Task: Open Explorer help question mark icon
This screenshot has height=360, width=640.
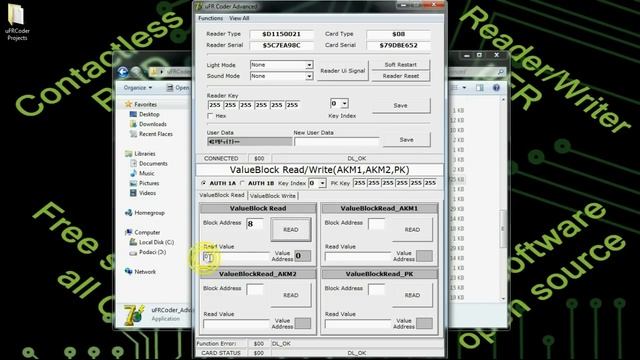Action: (496, 88)
